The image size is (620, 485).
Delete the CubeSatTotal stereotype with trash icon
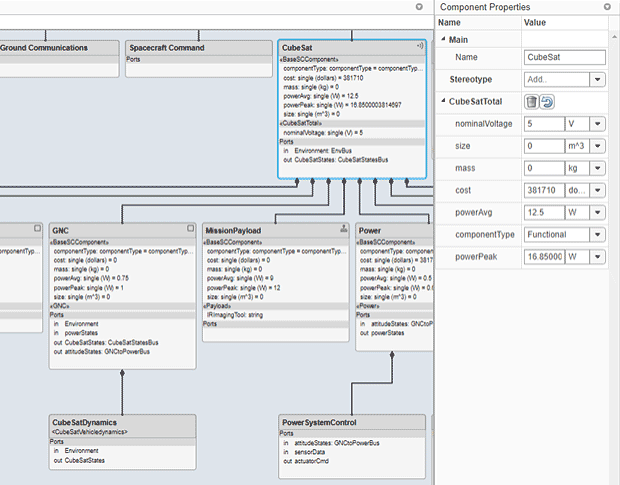[532, 101]
